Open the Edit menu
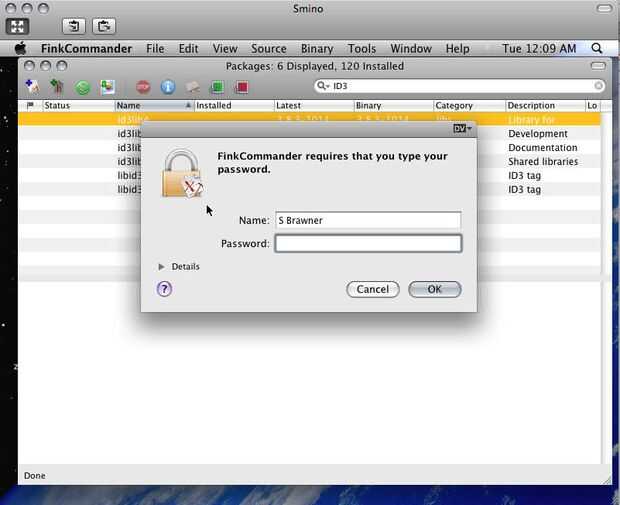Screen dimensions: 620x505 [188, 49]
